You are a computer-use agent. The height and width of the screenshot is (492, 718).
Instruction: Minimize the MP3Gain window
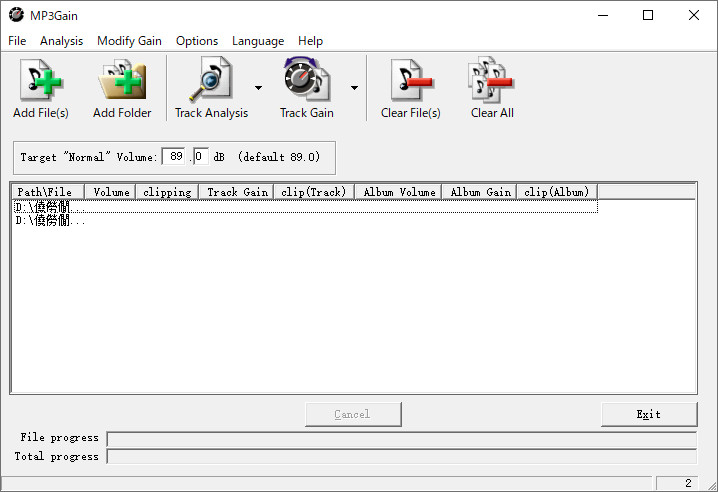(604, 15)
